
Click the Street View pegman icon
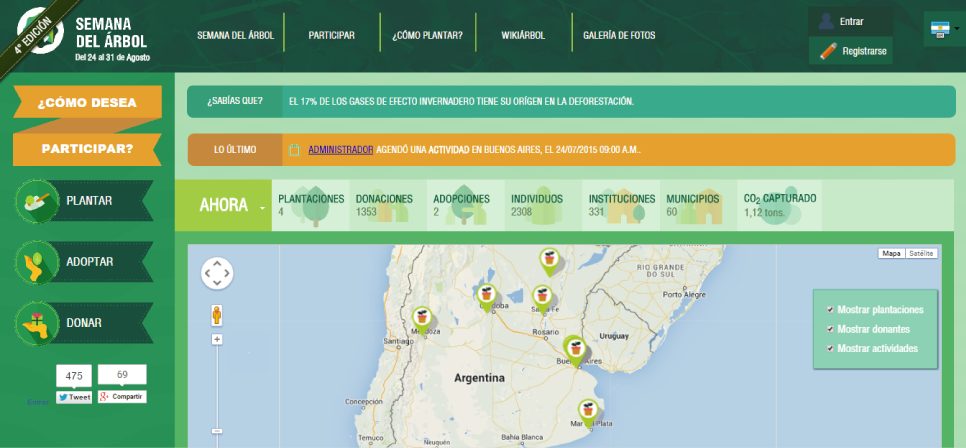[x=217, y=315]
